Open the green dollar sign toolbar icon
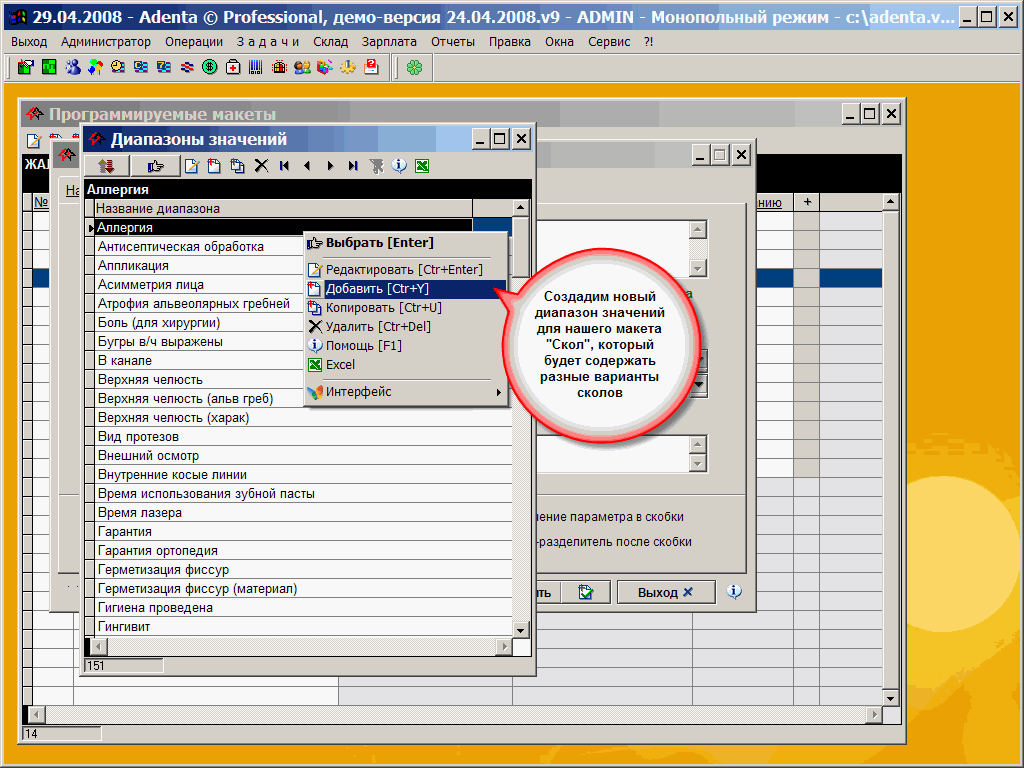The image size is (1024, 768). click(210, 67)
